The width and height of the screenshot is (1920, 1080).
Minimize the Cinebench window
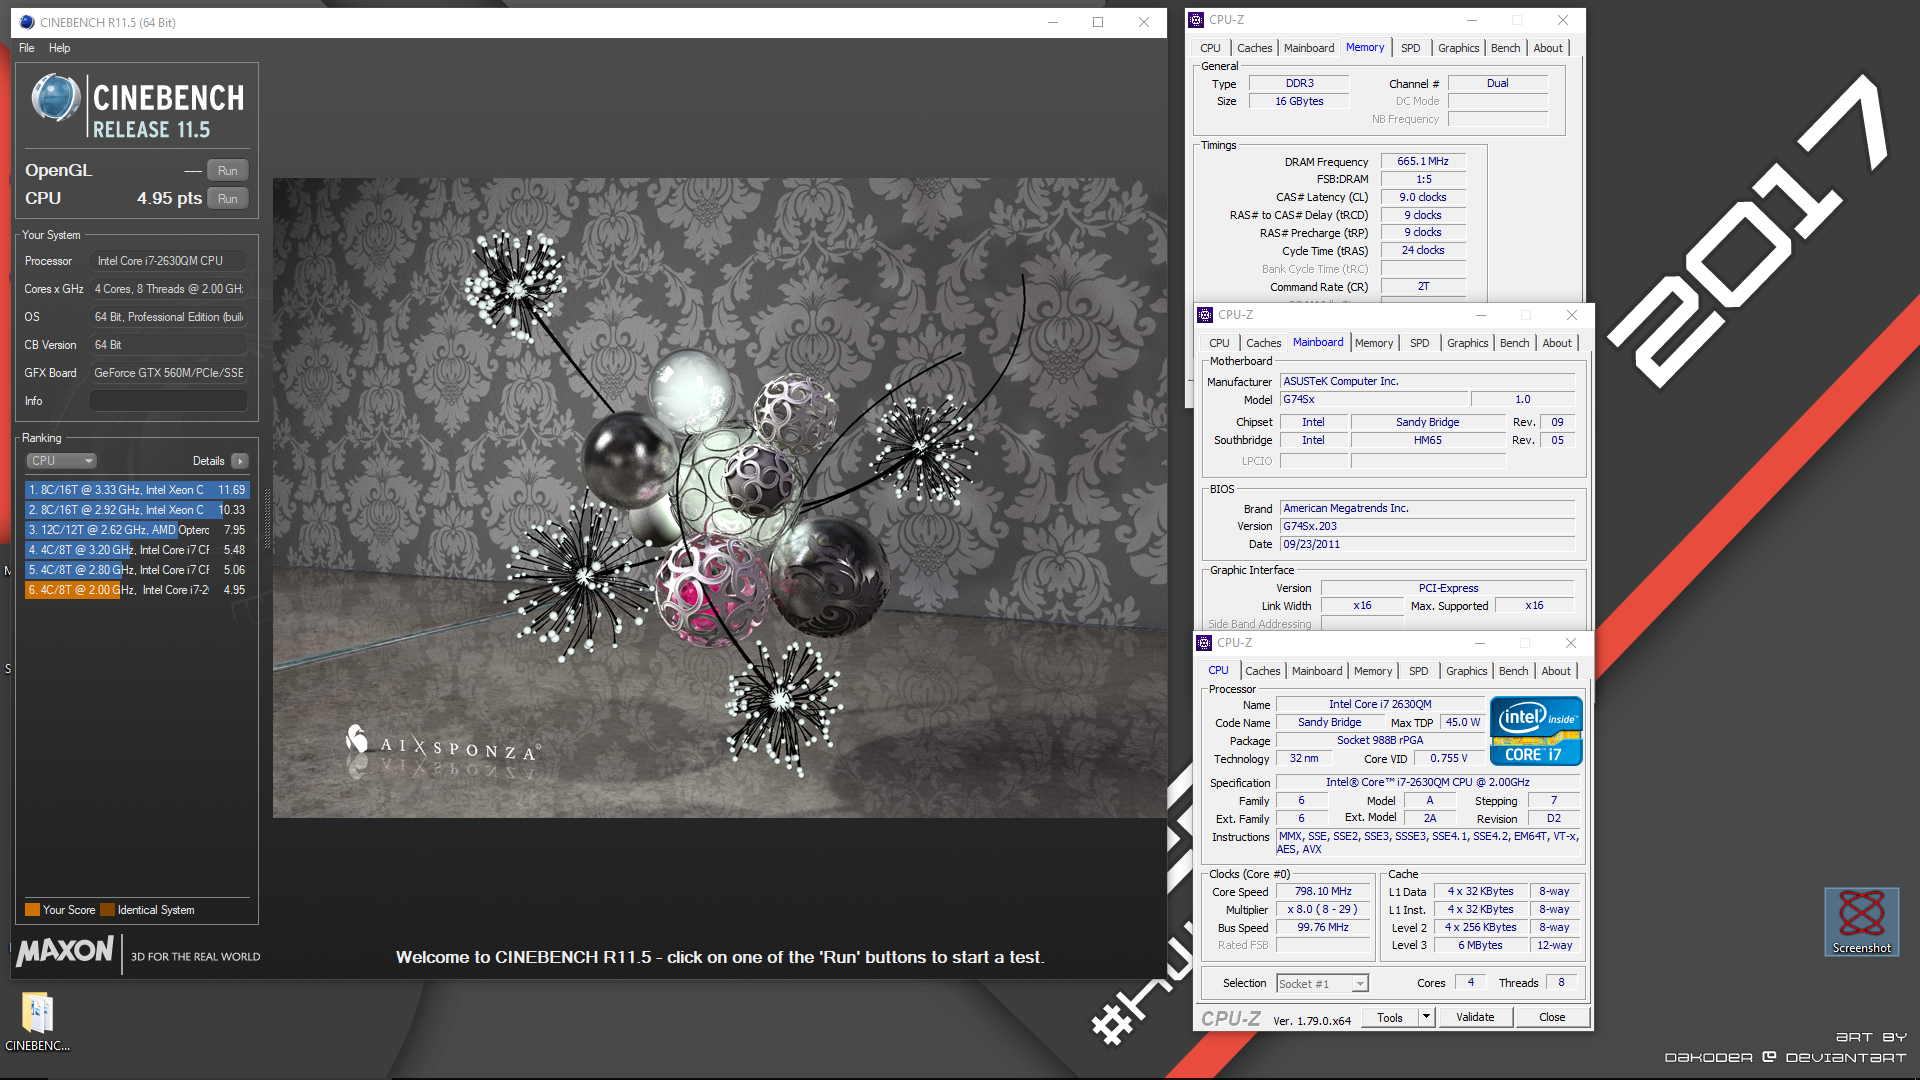click(1053, 22)
